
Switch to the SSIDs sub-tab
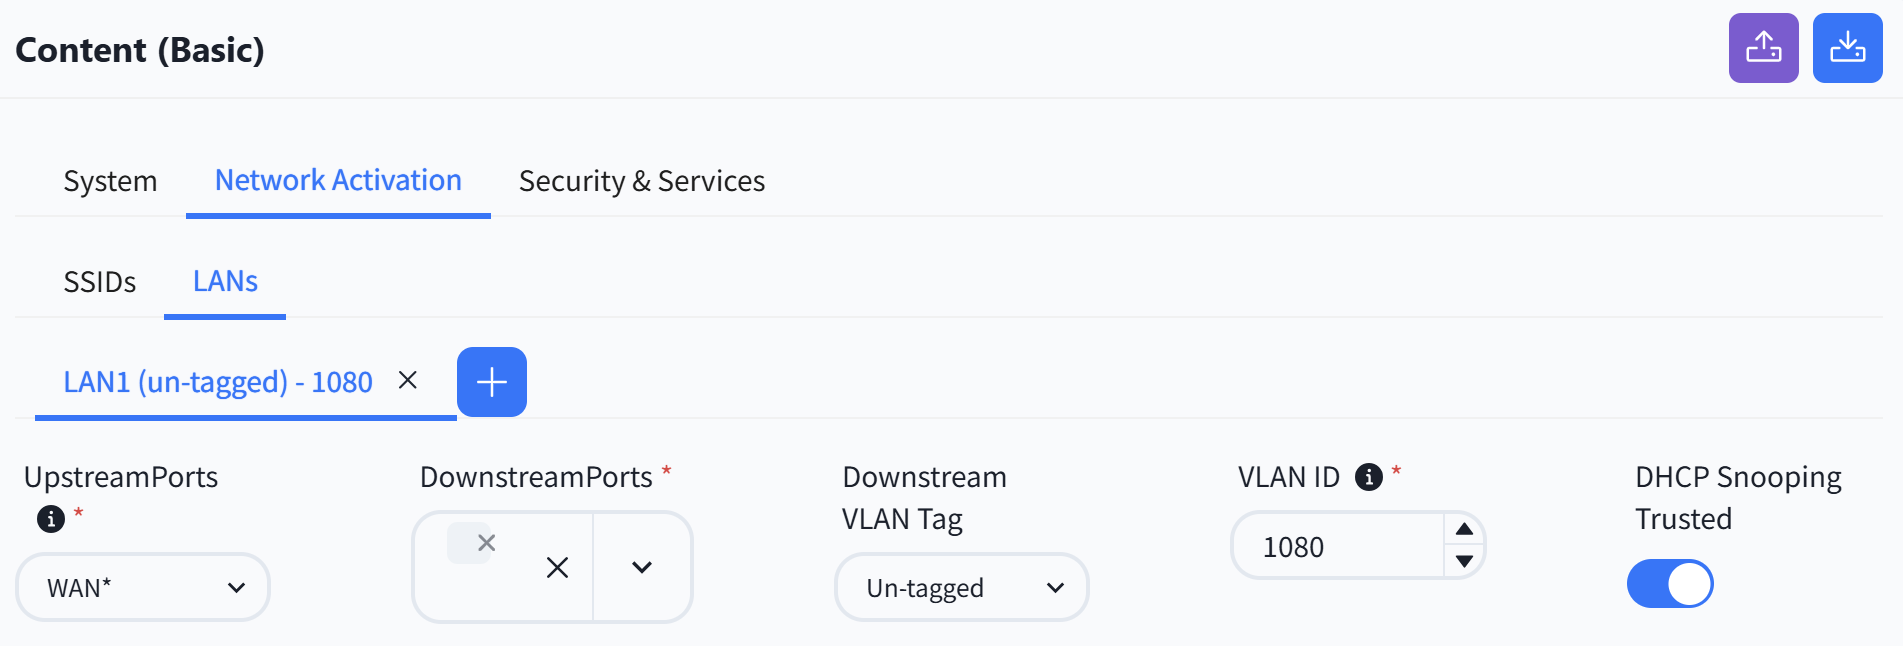click(100, 282)
